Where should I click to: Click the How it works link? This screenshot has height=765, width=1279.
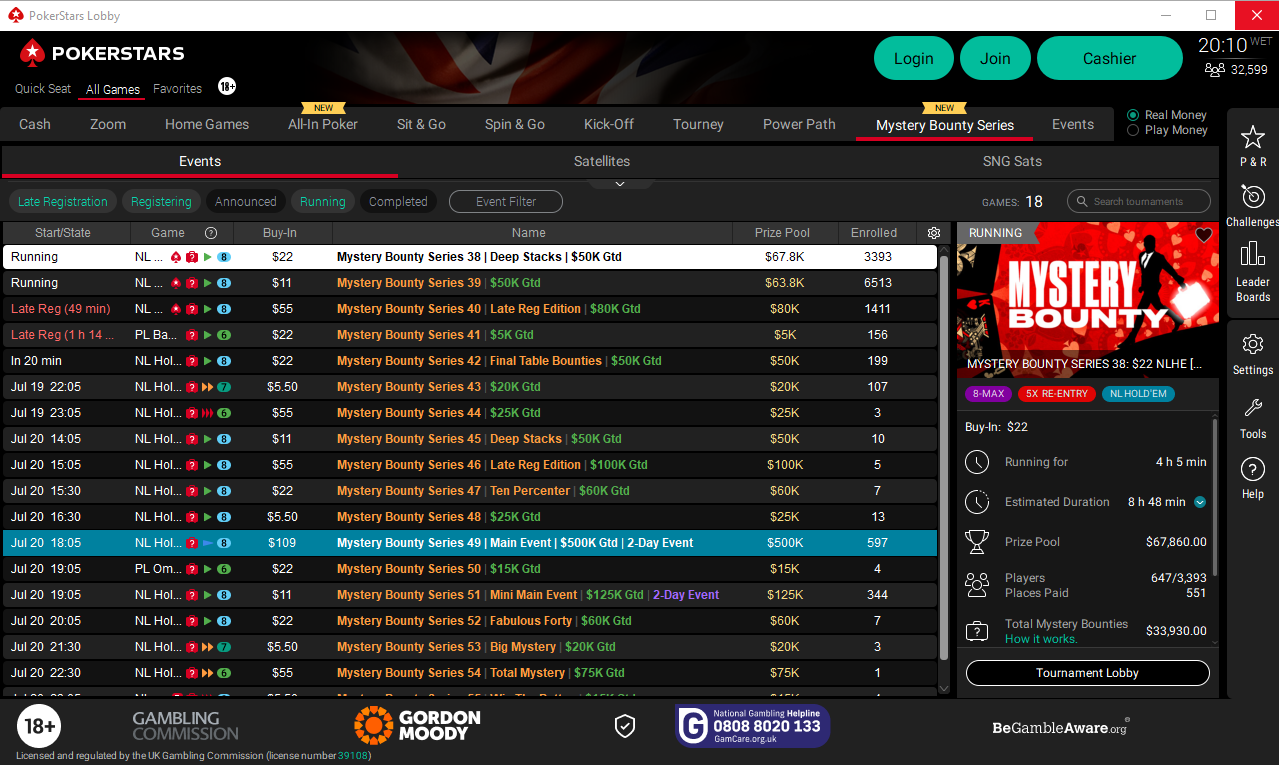1041,638
